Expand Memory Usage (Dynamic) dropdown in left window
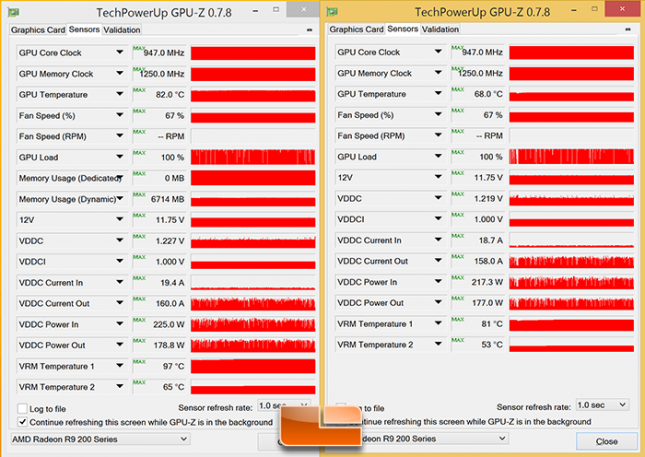Viewport: 645px width, 457px height. tap(120, 199)
